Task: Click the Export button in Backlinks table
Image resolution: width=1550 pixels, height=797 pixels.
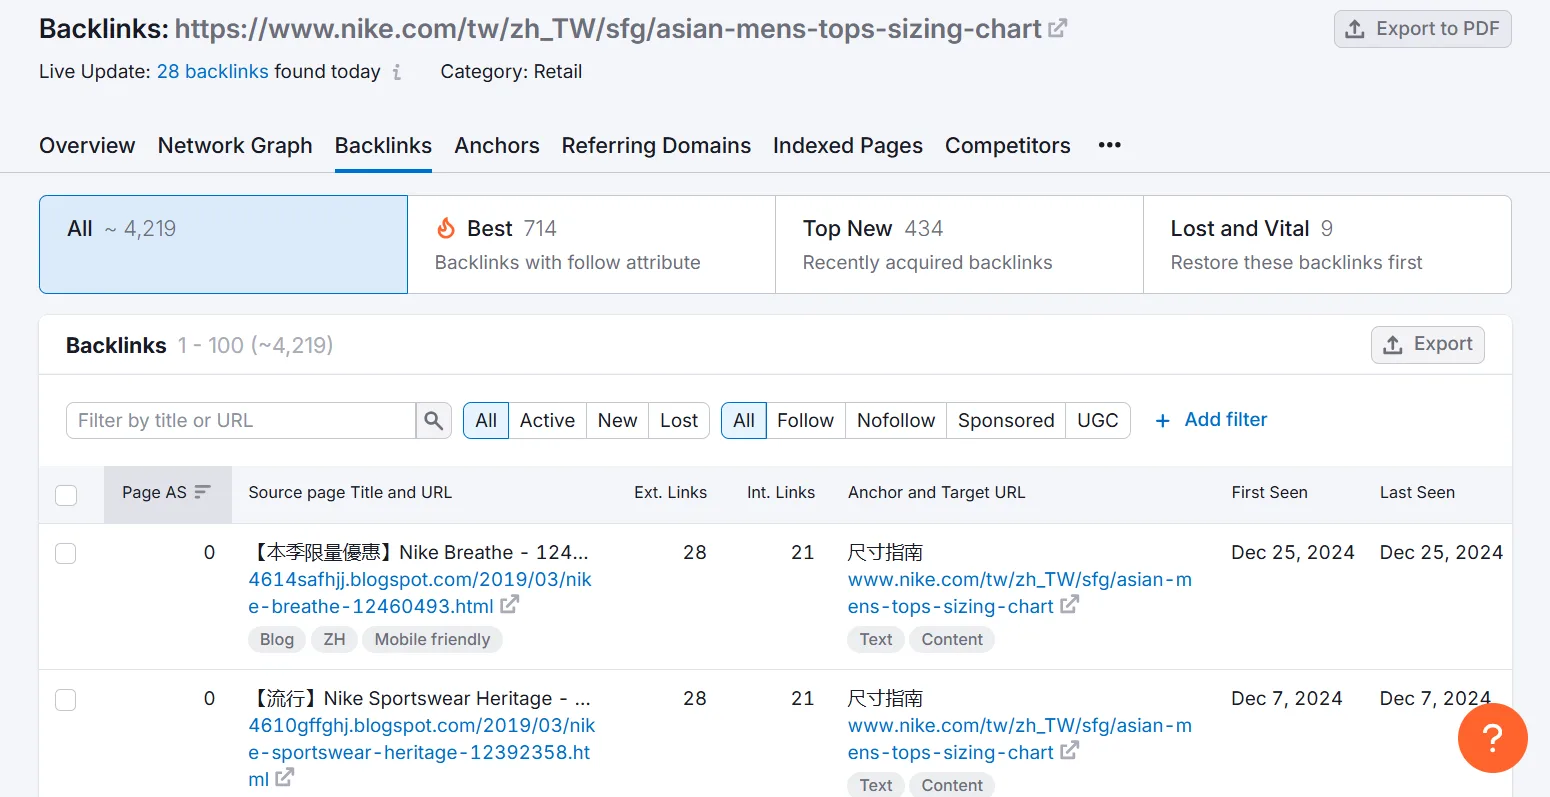Action: coord(1427,345)
